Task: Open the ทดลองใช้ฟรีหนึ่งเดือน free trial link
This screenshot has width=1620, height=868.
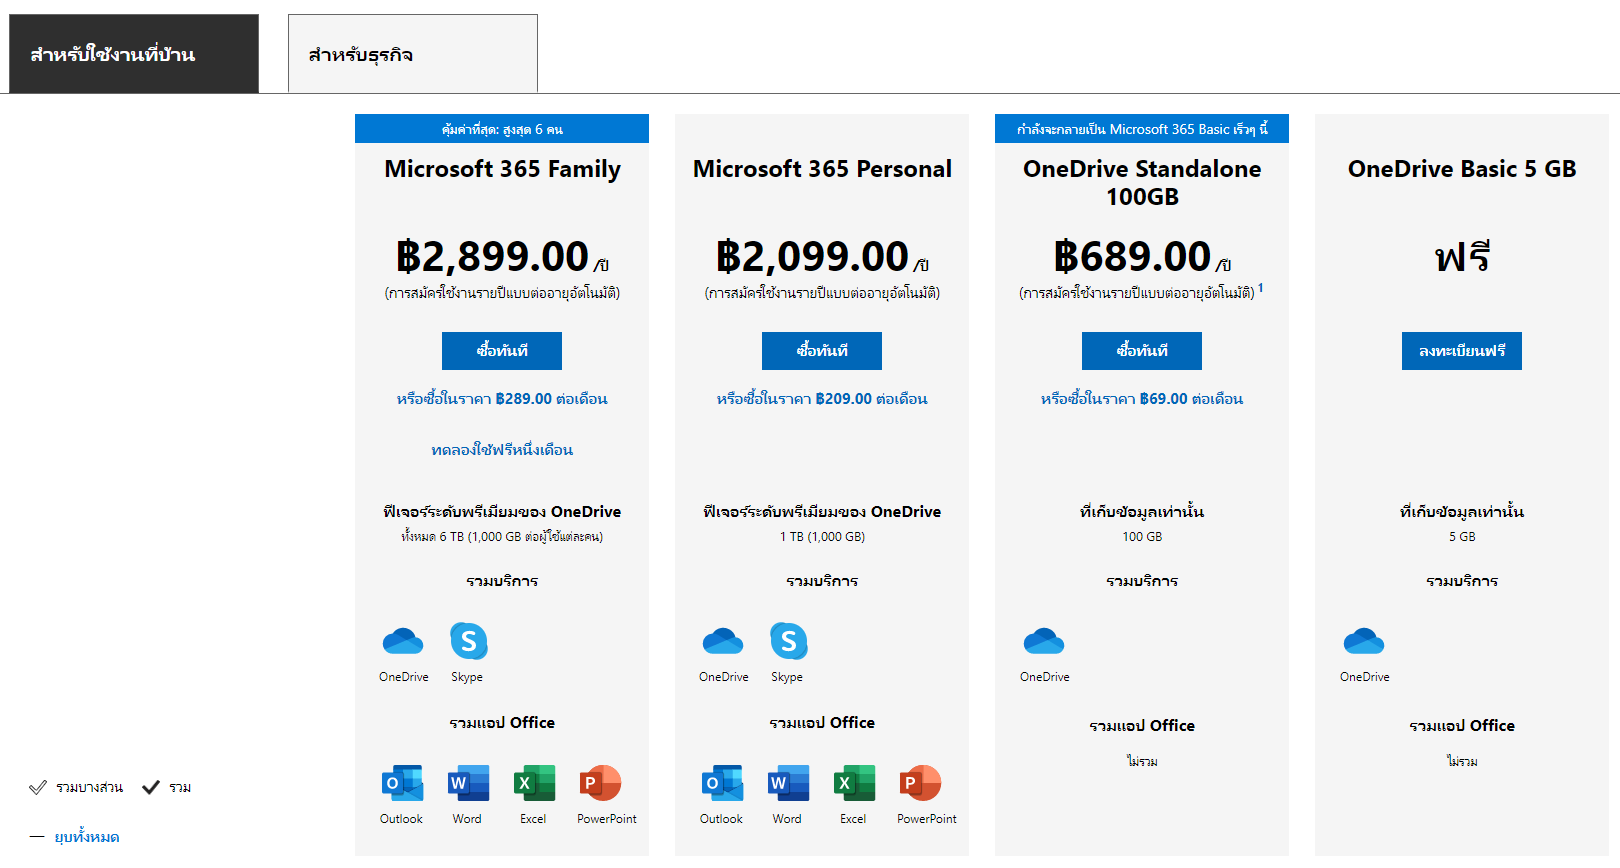Action: [502, 450]
